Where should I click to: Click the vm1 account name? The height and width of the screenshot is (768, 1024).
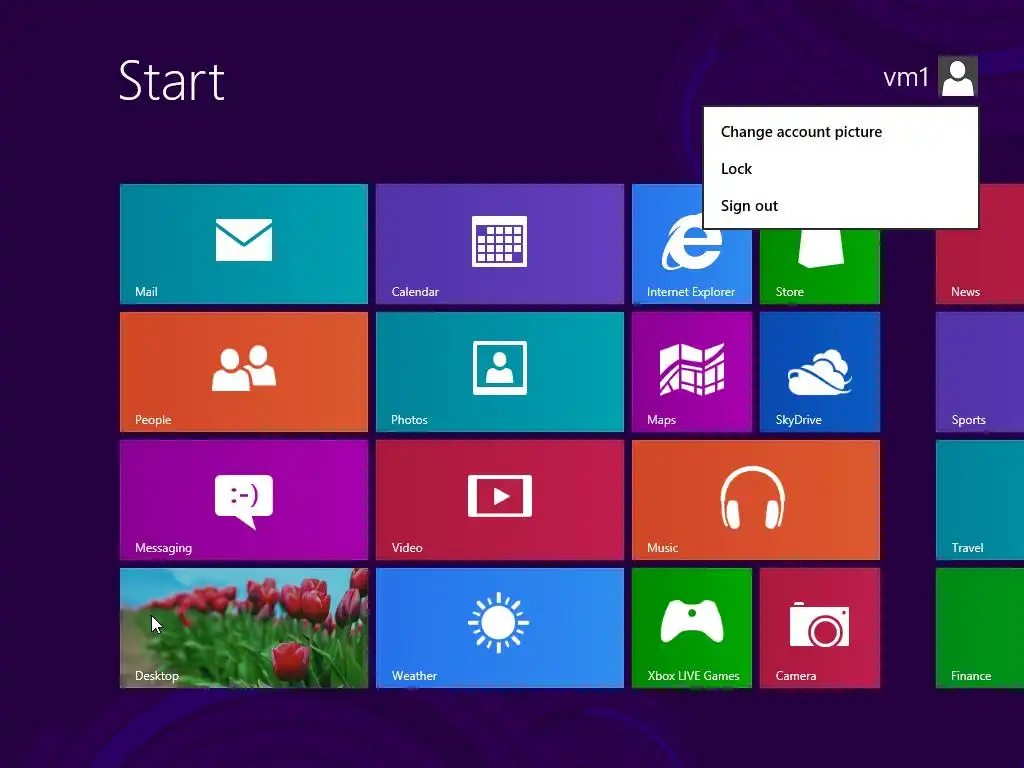coord(906,78)
